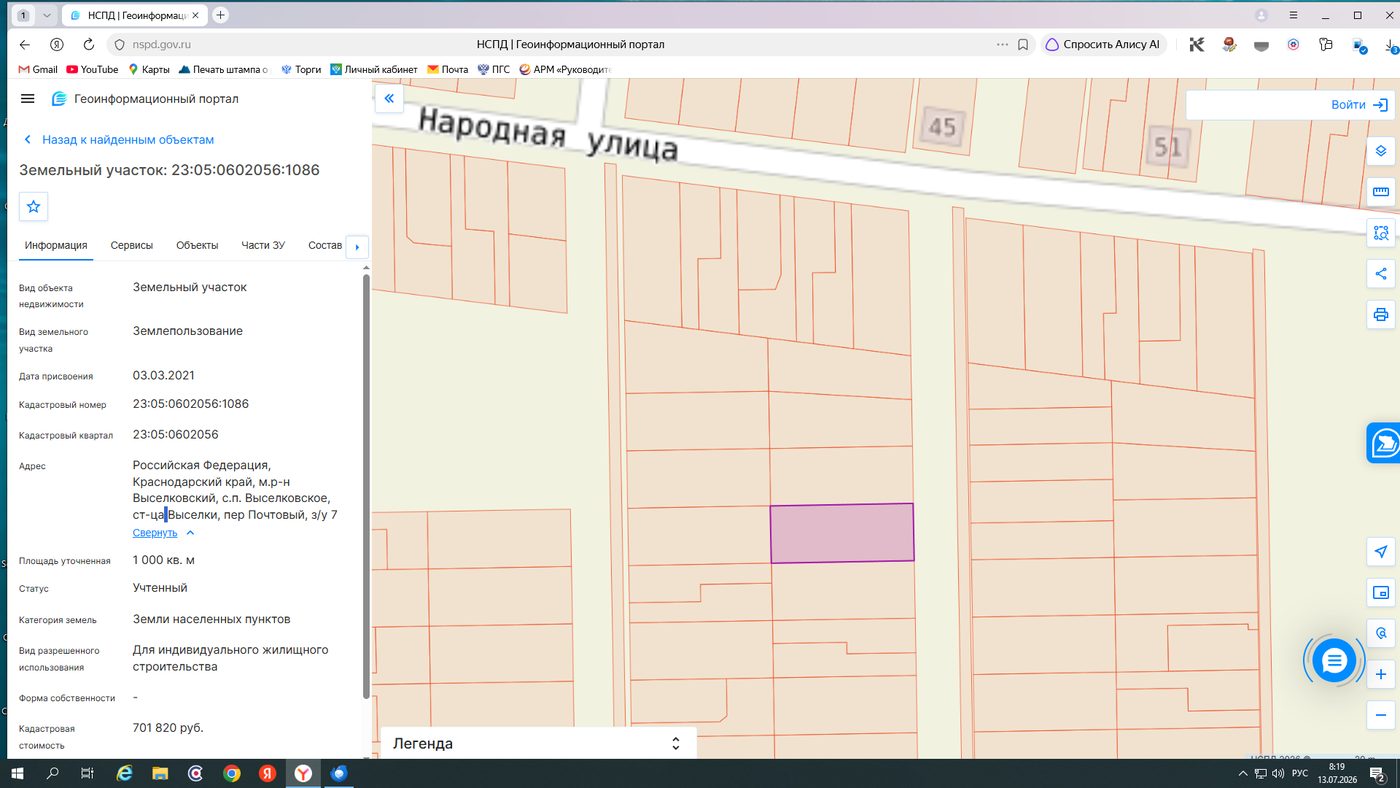The image size is (1400, 788).
Task: Bookmark this page in the address bar
Action: click(1023, 44)
